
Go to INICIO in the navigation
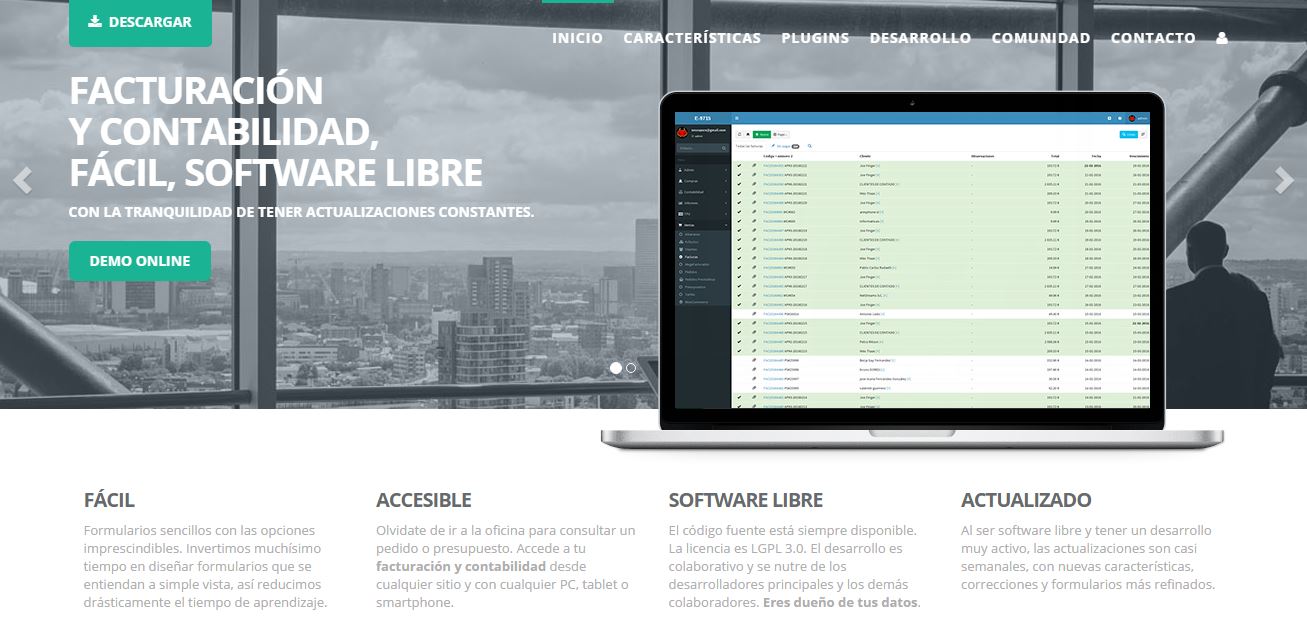tap(577, 38)
